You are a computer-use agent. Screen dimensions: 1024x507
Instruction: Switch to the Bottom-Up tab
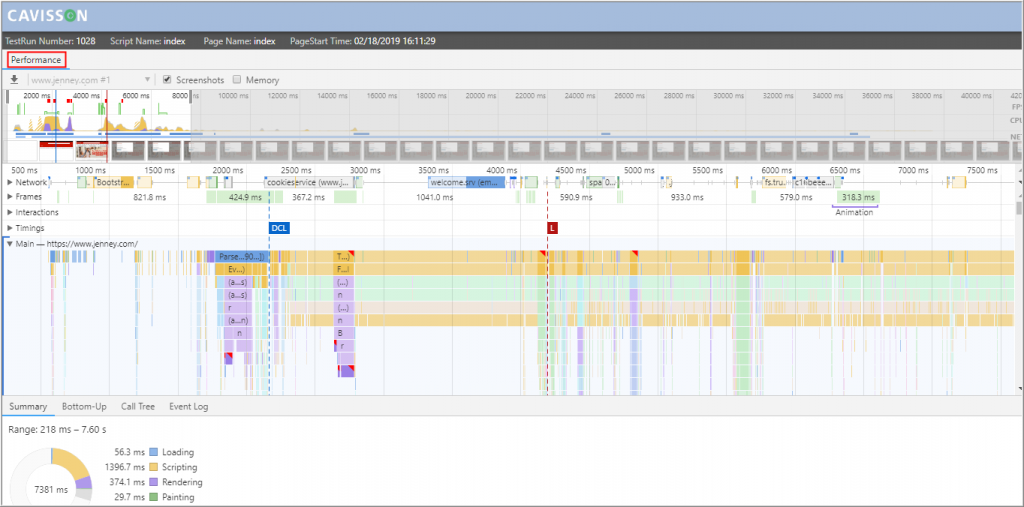click(x=84, y=406)
